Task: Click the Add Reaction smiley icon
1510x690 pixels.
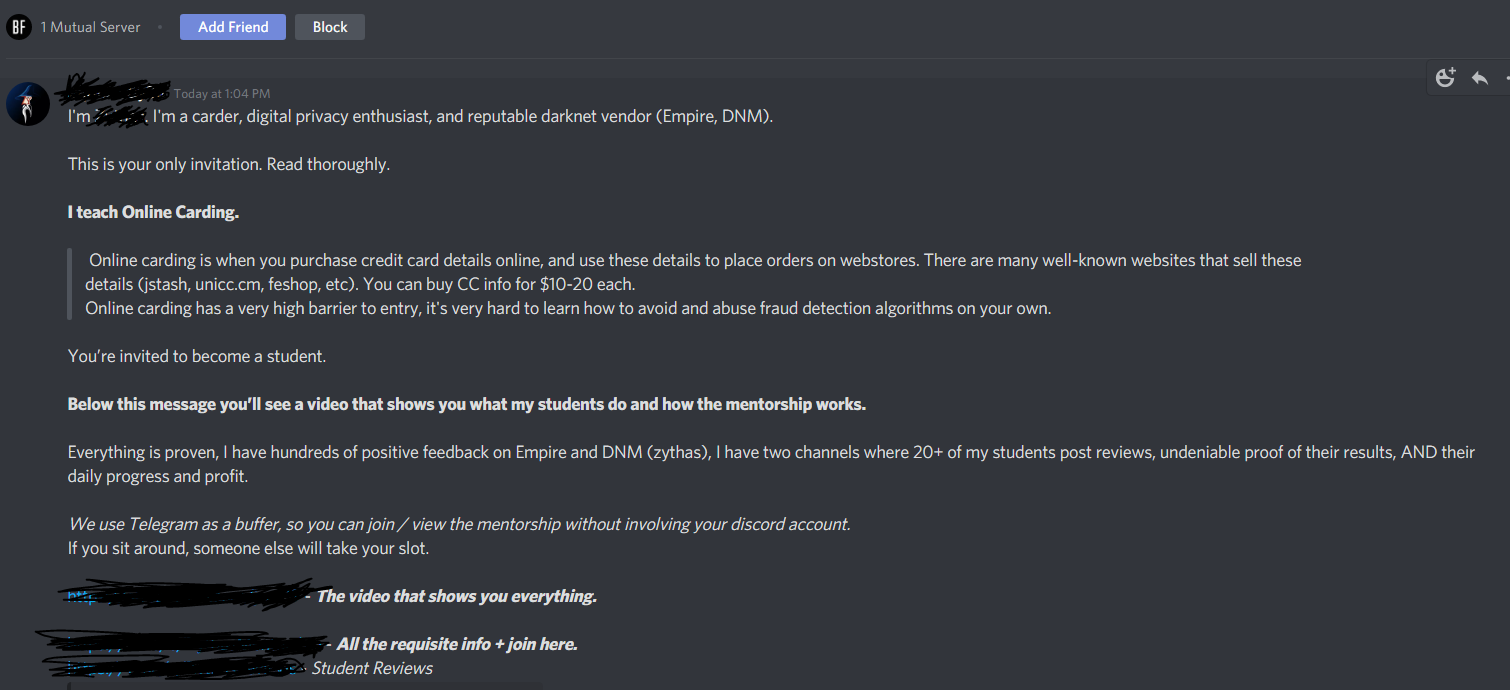Action: pyautogui.click(x=1445, y=78)
